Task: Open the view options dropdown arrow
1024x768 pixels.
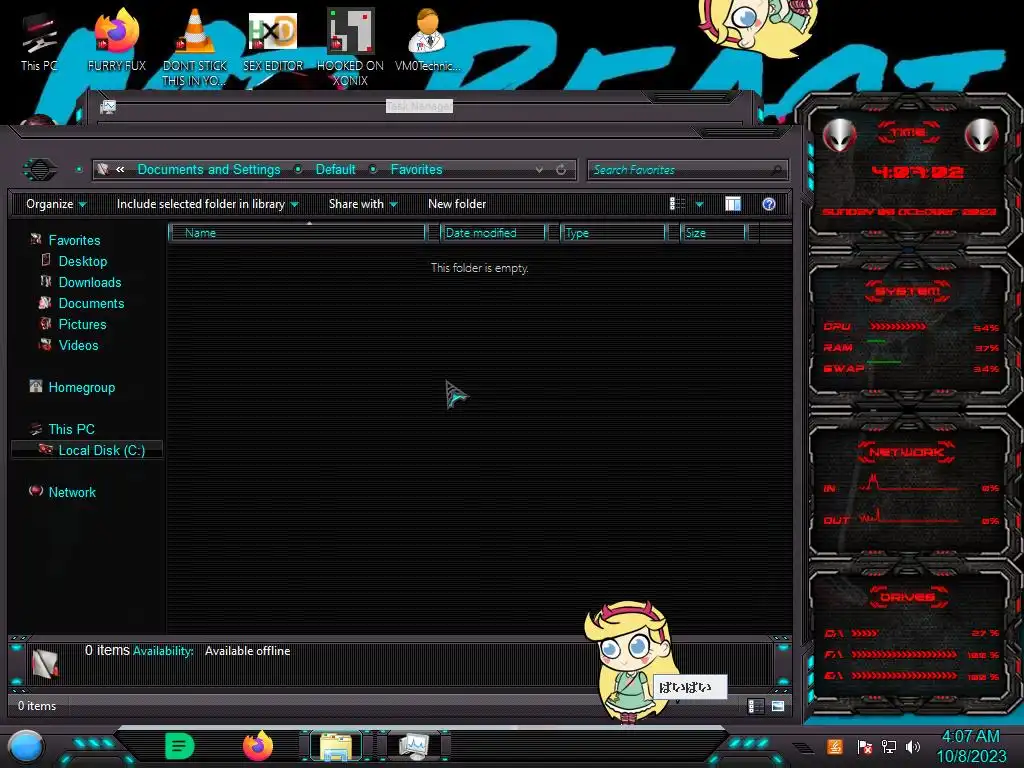Action: (699, 204)
